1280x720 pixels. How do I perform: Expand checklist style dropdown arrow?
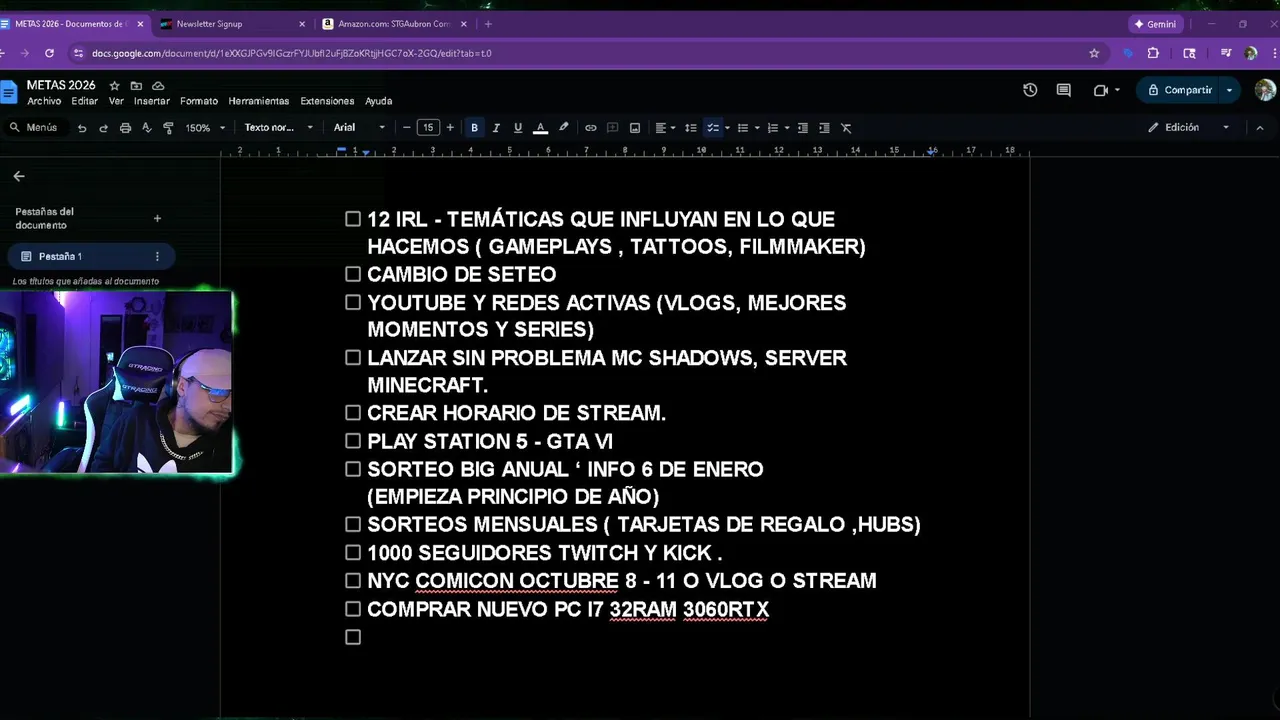(x=727, y=128)
